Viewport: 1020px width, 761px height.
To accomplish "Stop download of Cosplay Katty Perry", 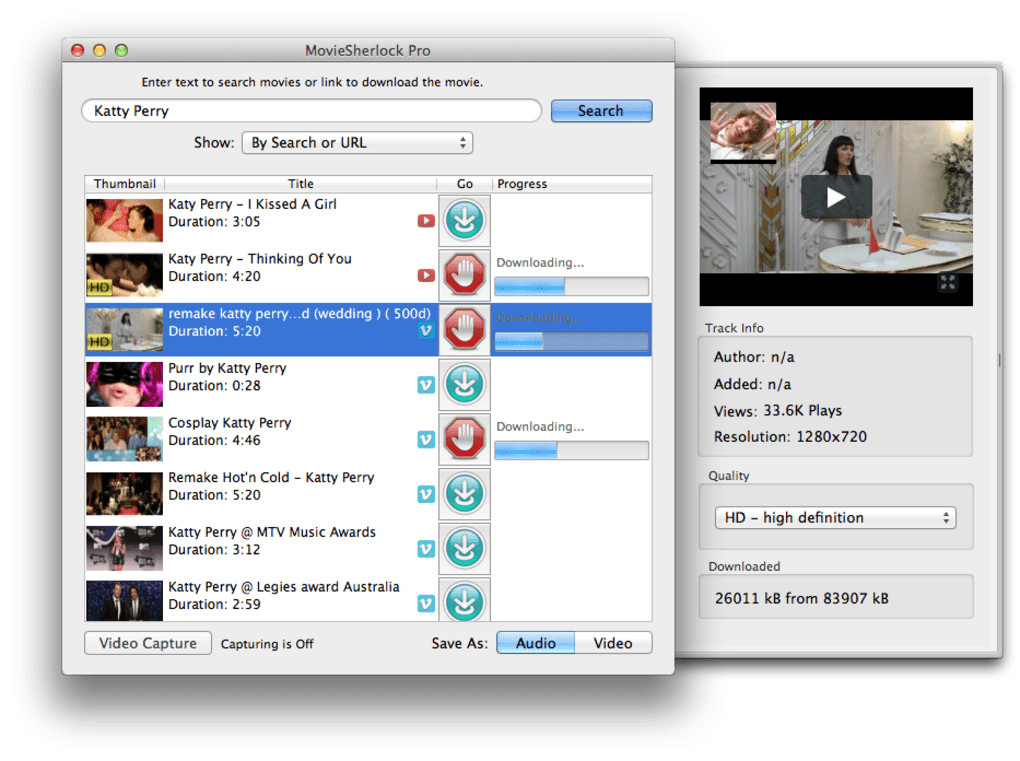I will tap(464, 439).
